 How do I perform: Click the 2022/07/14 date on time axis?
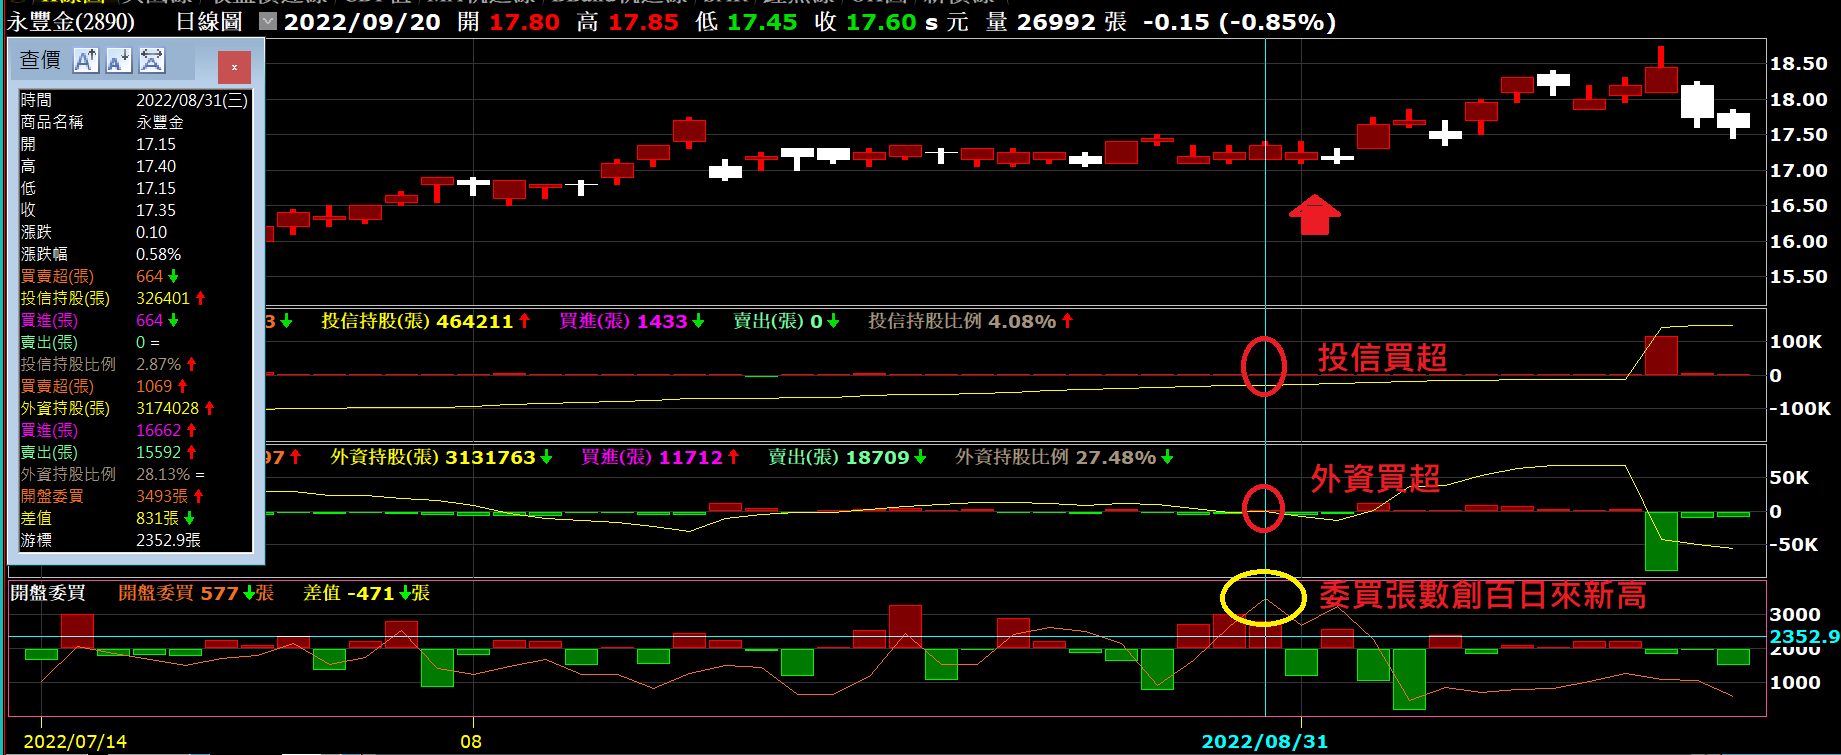(75, 741)
